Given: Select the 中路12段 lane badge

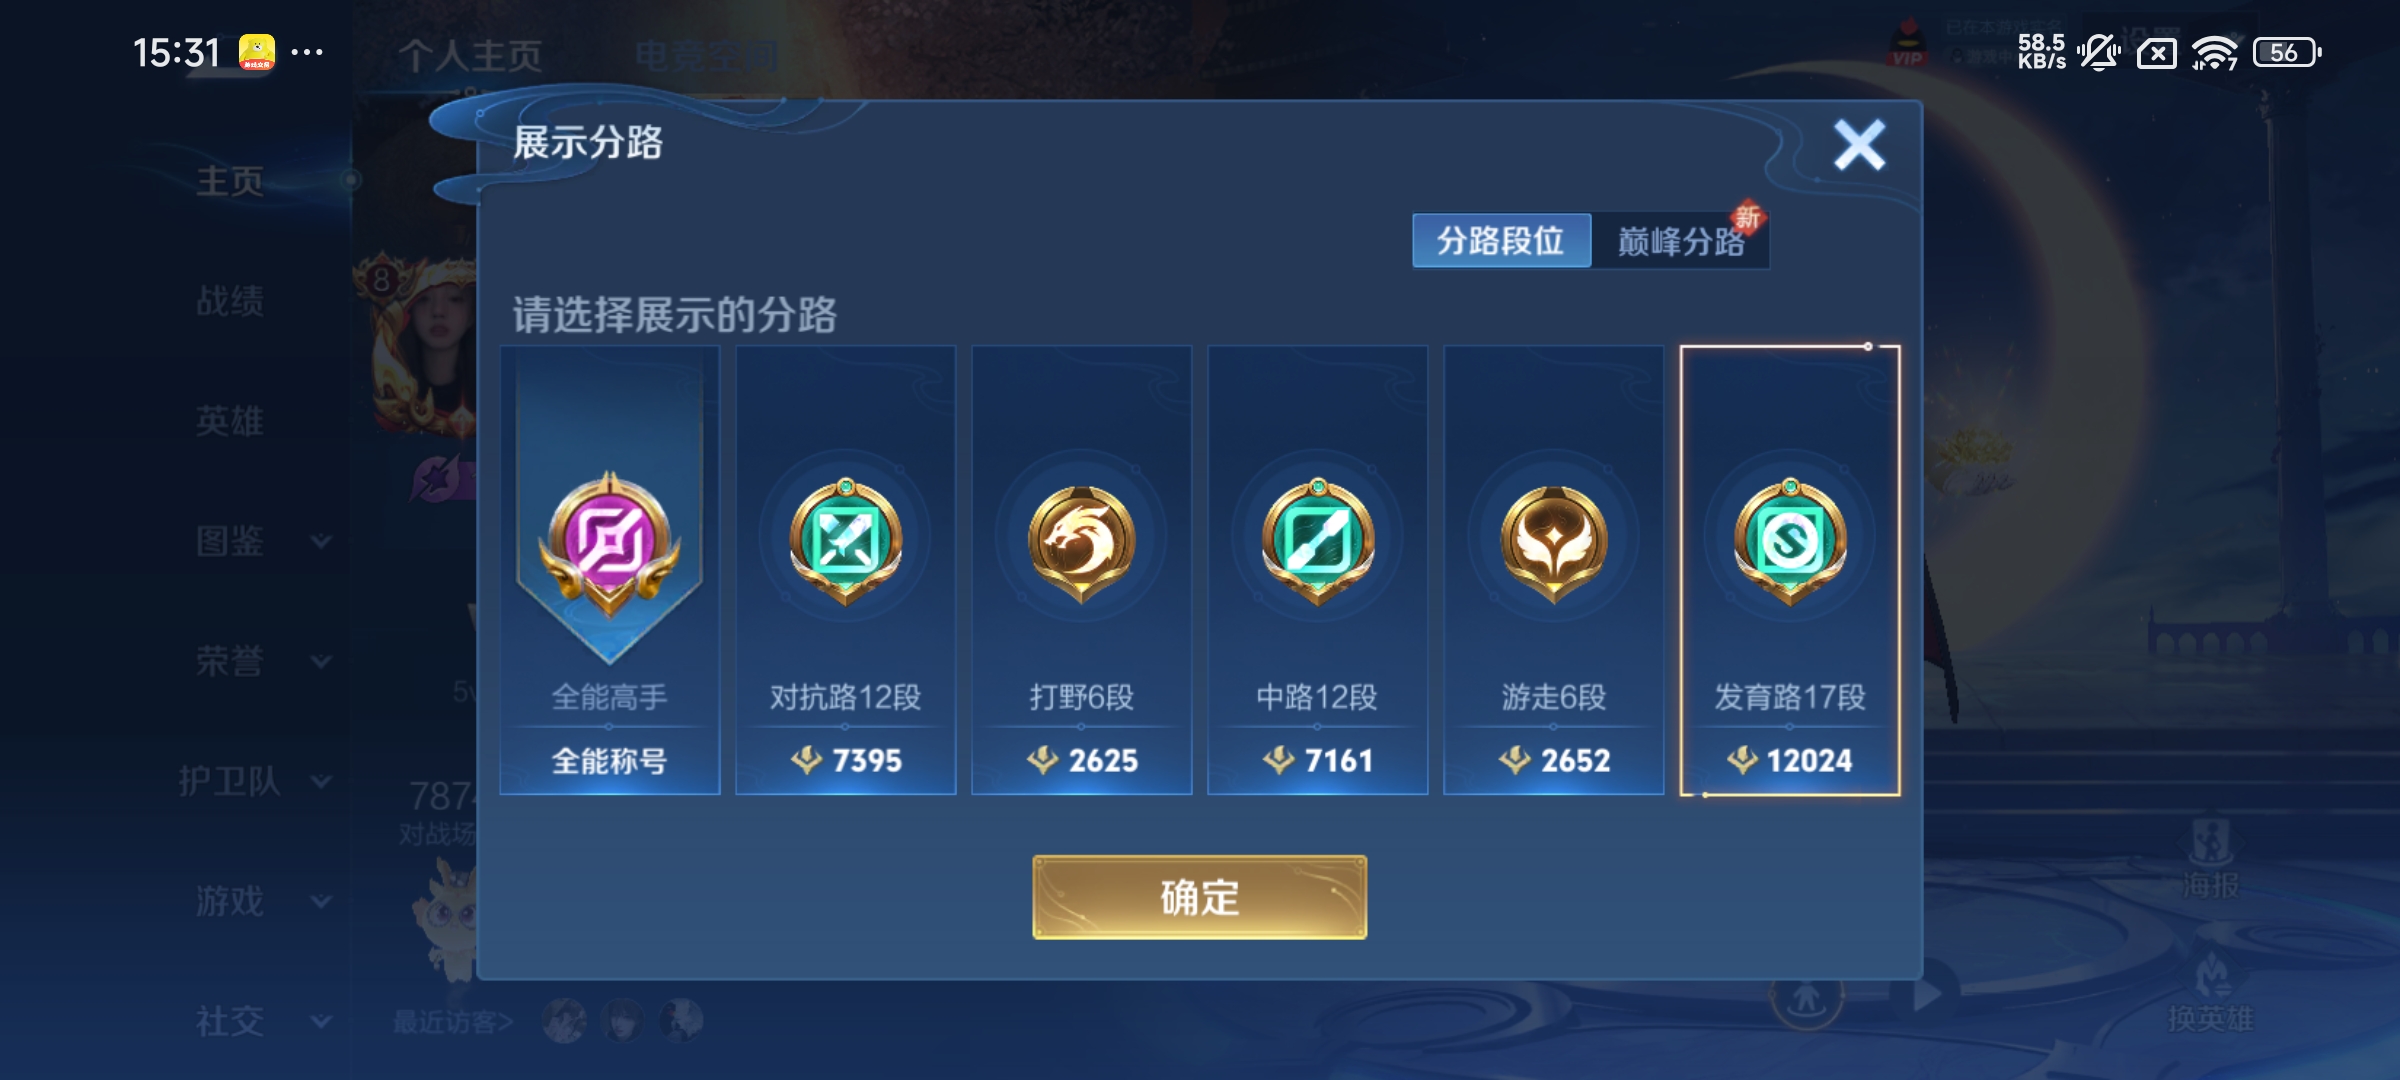Looking at the screenshot, I should pyautogui.click(x=1318, y=541).
